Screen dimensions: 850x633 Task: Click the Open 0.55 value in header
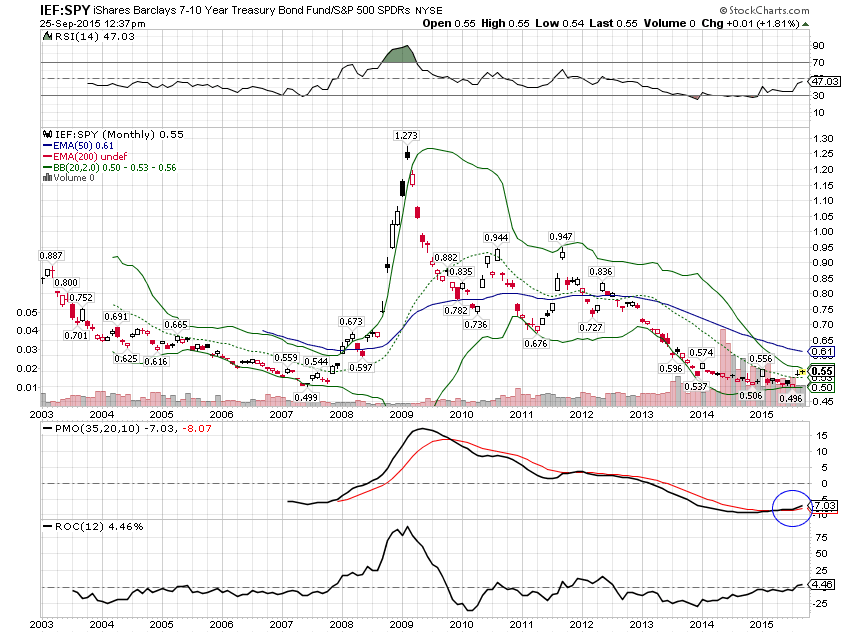[x=449, y=23]
